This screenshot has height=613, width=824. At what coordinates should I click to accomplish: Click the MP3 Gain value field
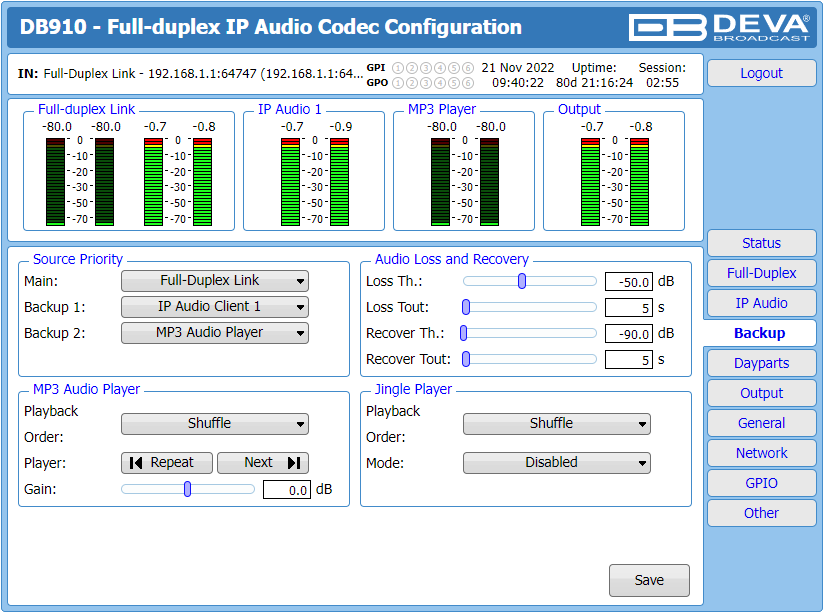pyautogui.click(x=287, y=490)
